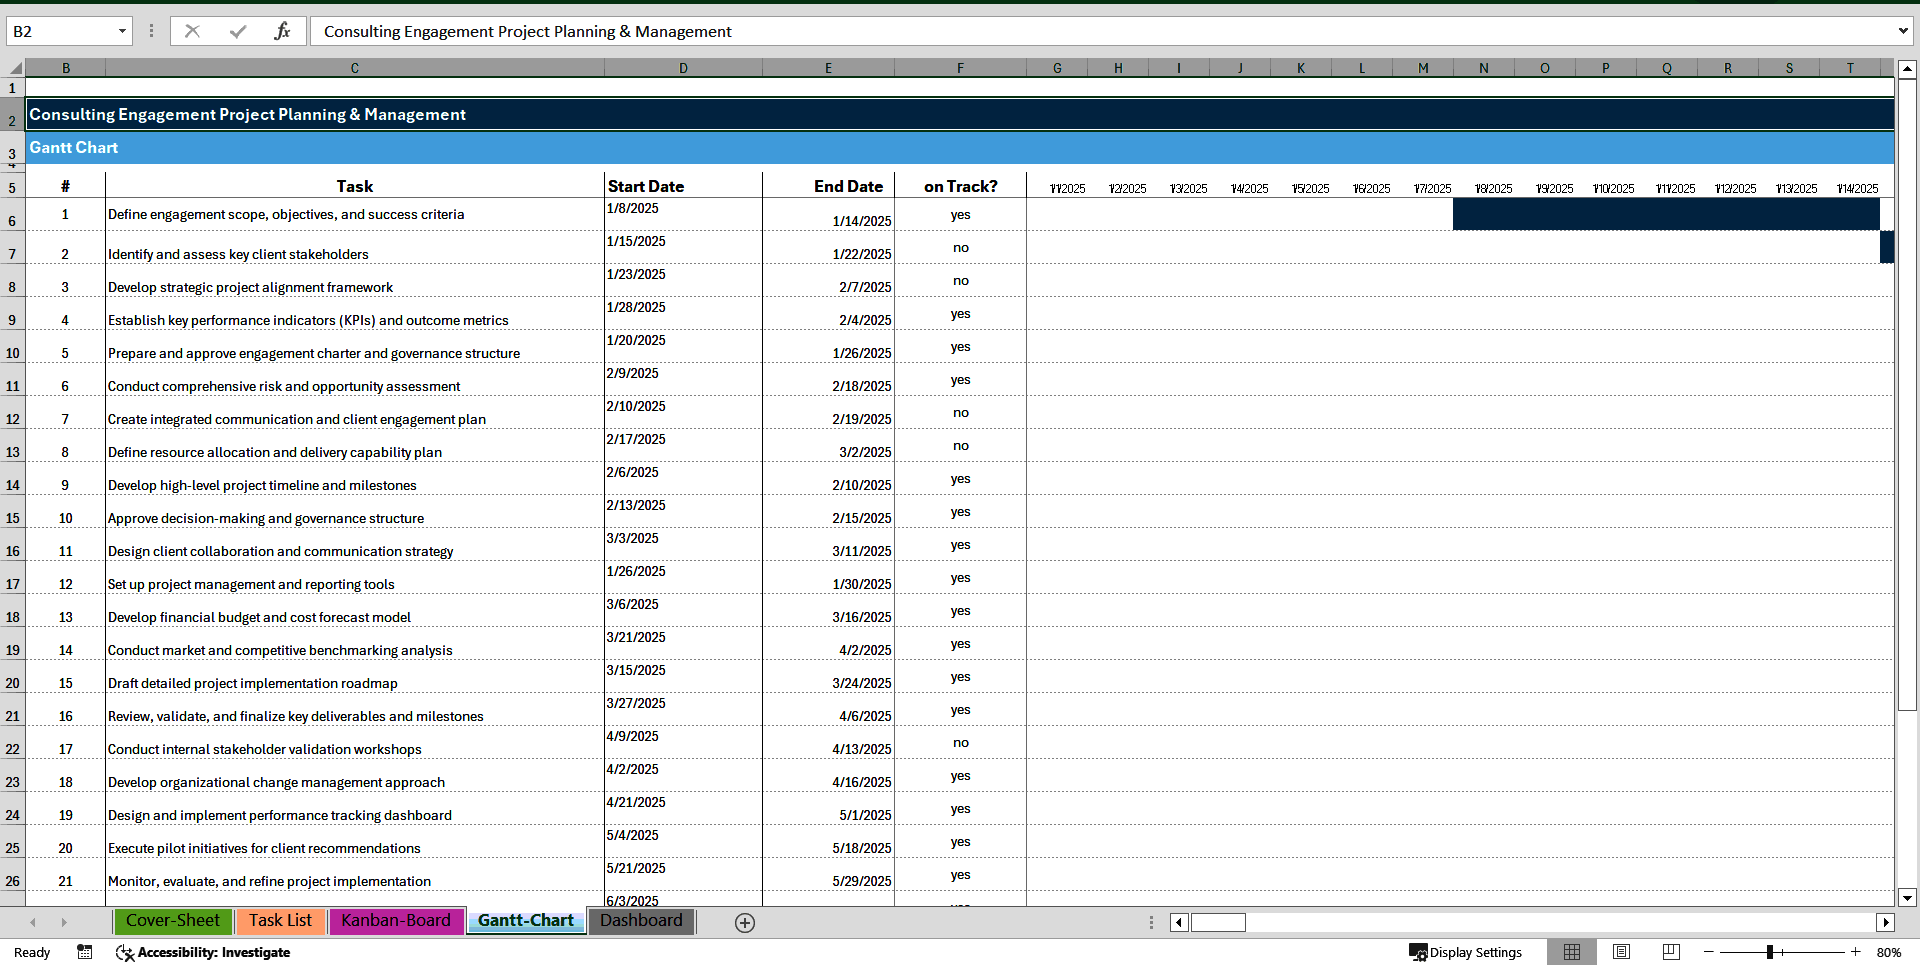Open the Name Box dropdown

pos(123,31)
